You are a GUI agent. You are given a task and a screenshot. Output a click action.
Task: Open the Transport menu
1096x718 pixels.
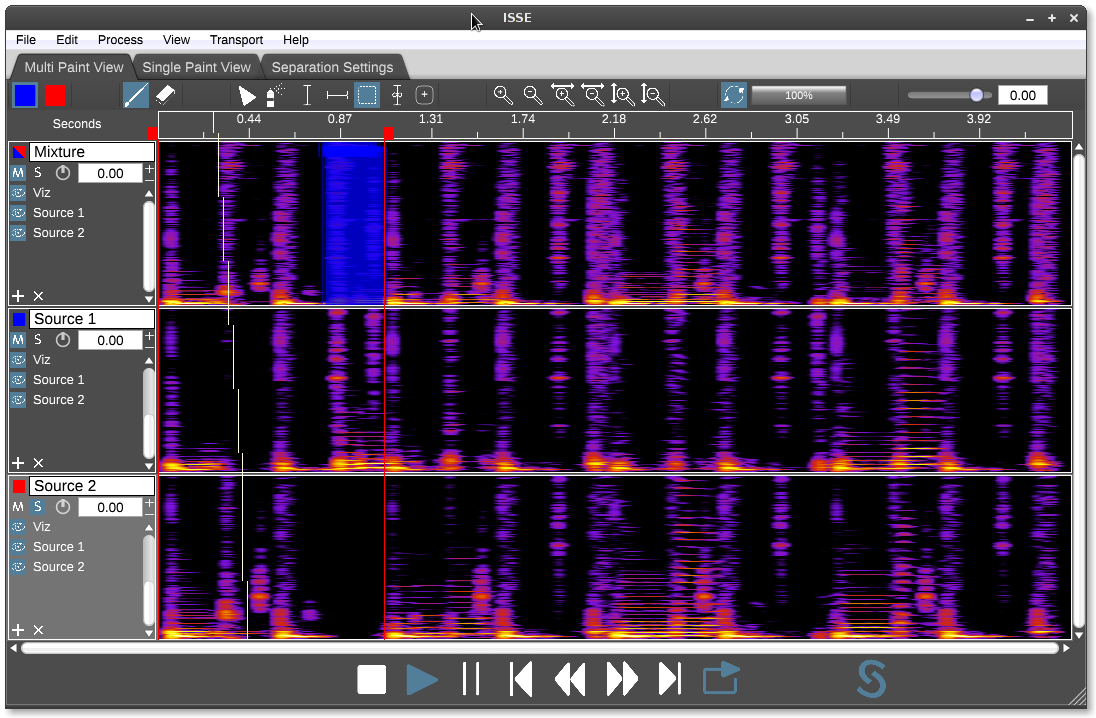(x=236, y=40)
